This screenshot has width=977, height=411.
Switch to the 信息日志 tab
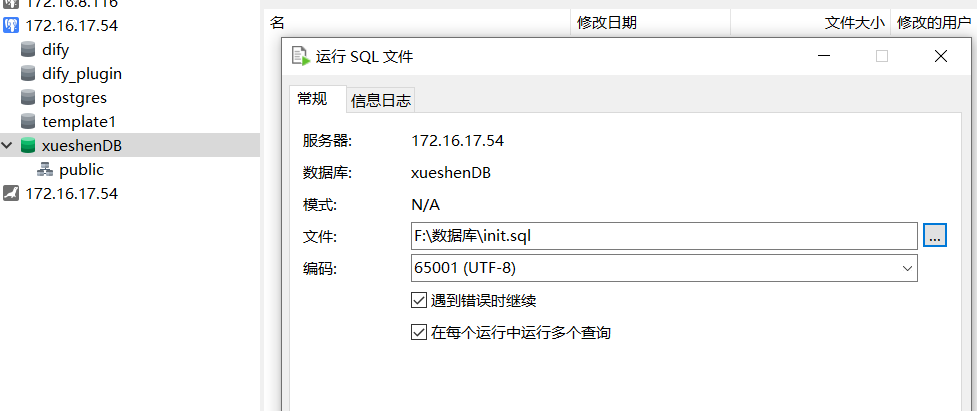point(380,100)
